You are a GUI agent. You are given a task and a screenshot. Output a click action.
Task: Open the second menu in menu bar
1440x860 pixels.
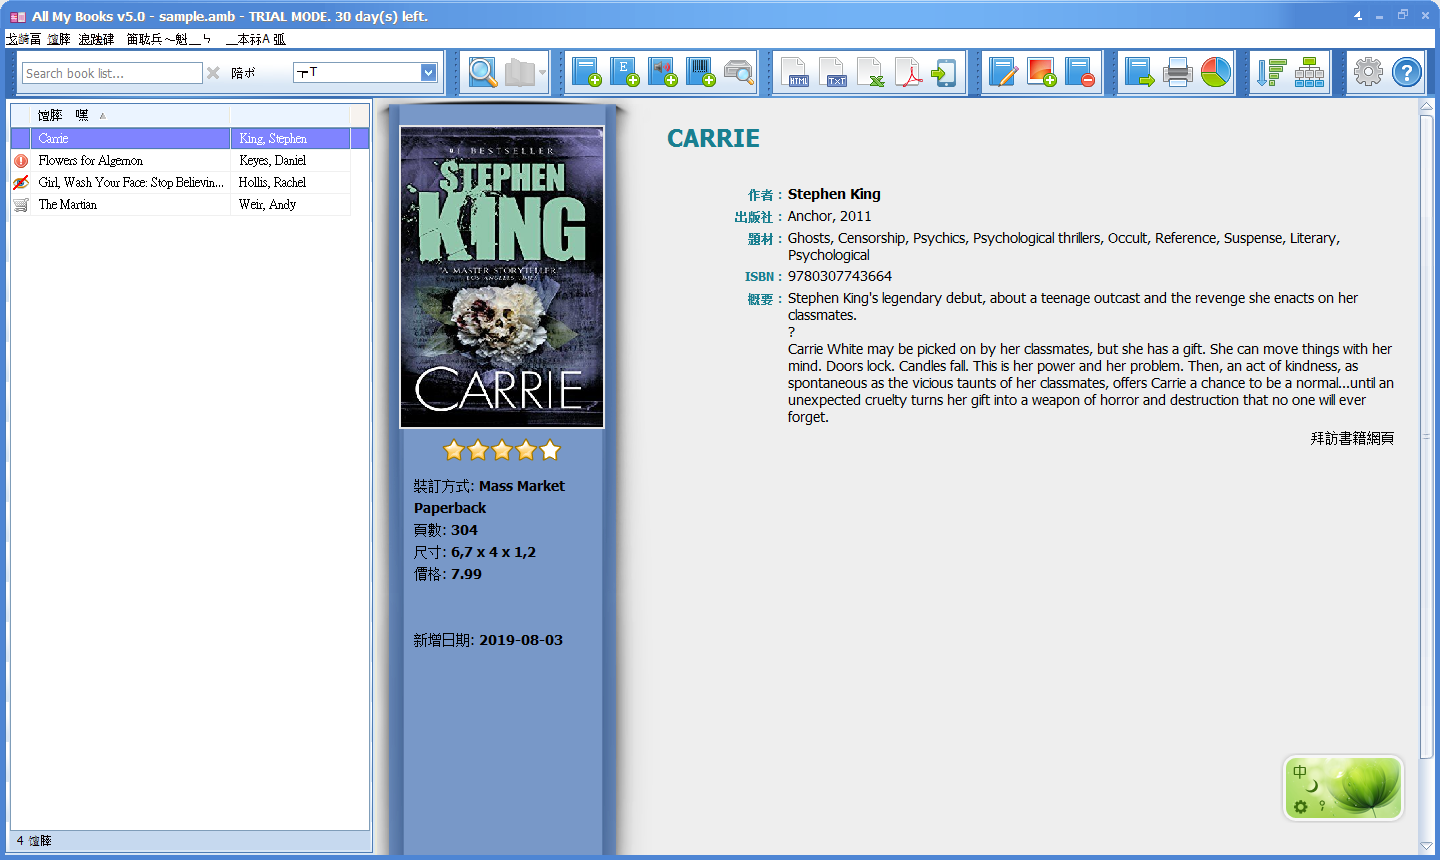(x=59, y=39)
